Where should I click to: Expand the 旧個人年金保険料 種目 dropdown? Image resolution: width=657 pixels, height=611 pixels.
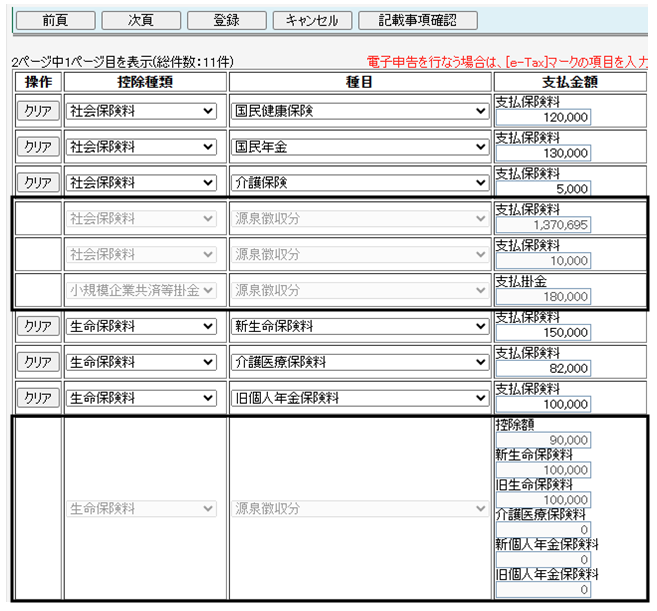(x=360, y=398)
